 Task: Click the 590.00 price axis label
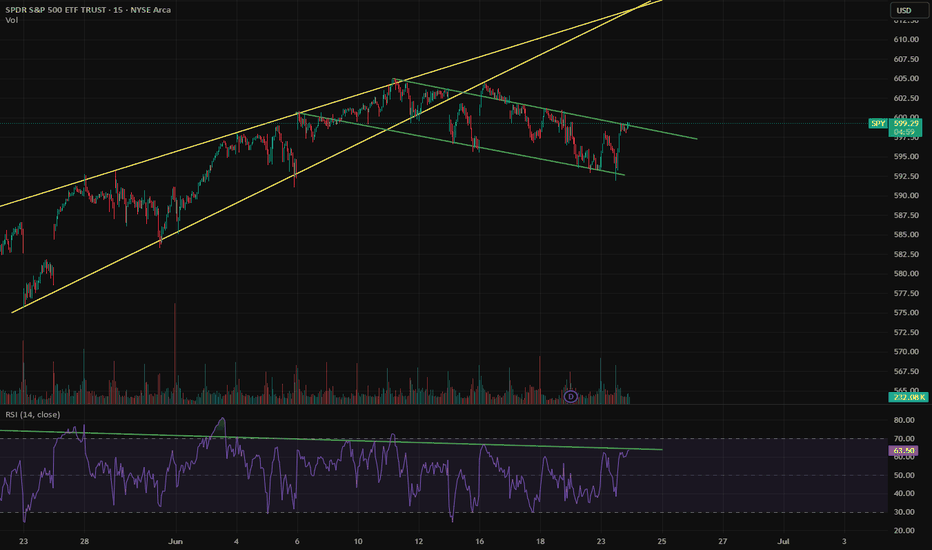(x=906, y=196)
